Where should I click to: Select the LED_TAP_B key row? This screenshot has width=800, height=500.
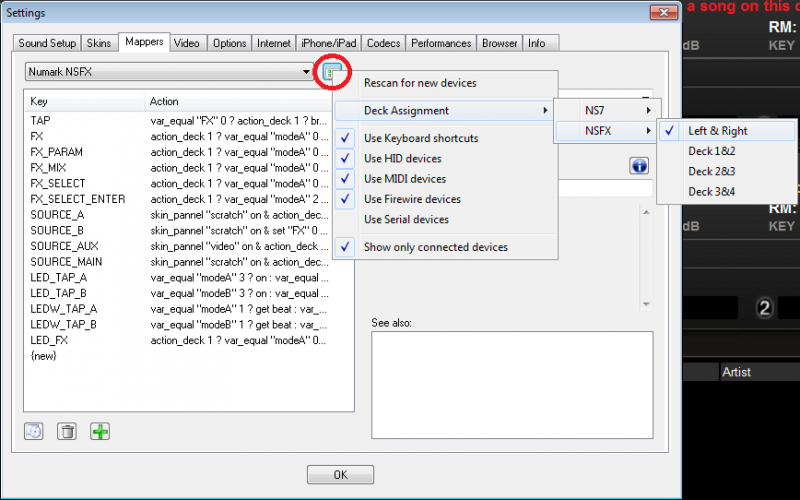(x=189, y=293)
